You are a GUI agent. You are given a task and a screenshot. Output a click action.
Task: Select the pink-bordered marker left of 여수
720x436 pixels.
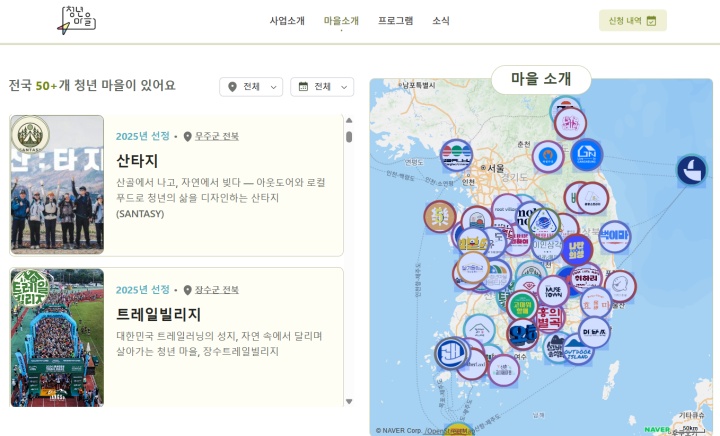(504, 370)
